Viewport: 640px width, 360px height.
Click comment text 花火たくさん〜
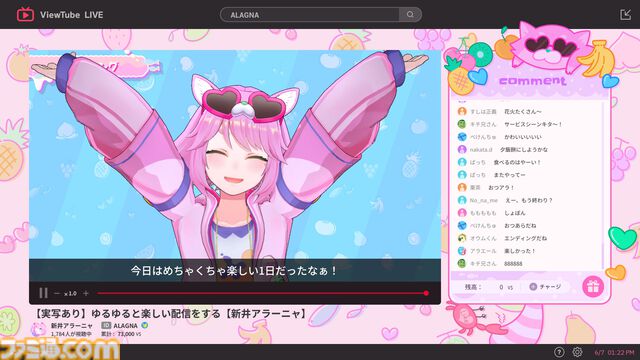523,111
